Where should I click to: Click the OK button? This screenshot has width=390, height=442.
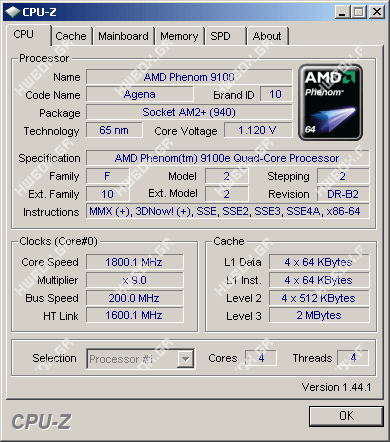(346, 416)
